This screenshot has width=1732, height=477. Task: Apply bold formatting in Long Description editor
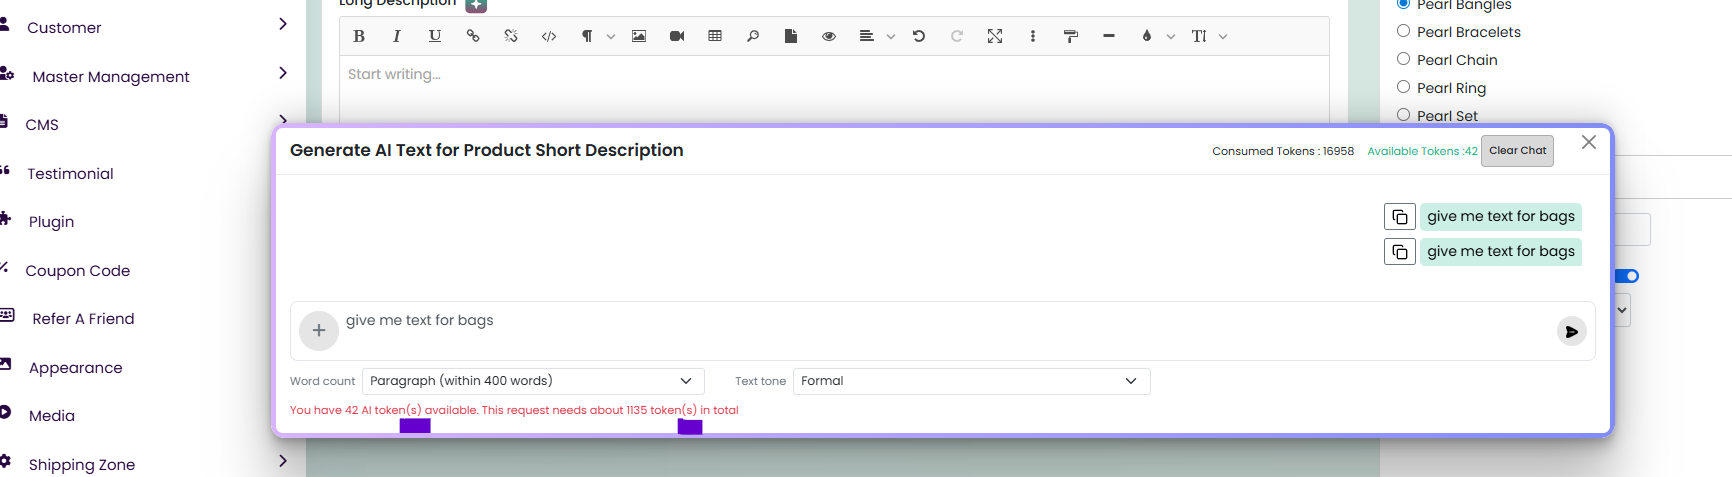click(x=359, y=36)
